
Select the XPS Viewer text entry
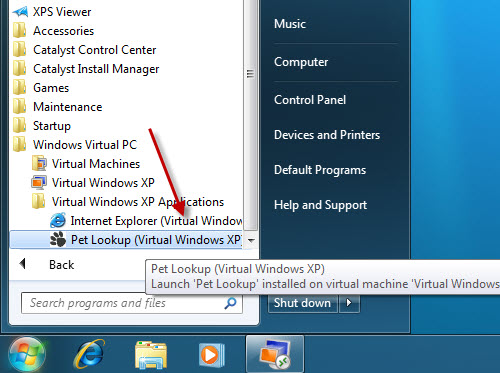pos(62,12)
